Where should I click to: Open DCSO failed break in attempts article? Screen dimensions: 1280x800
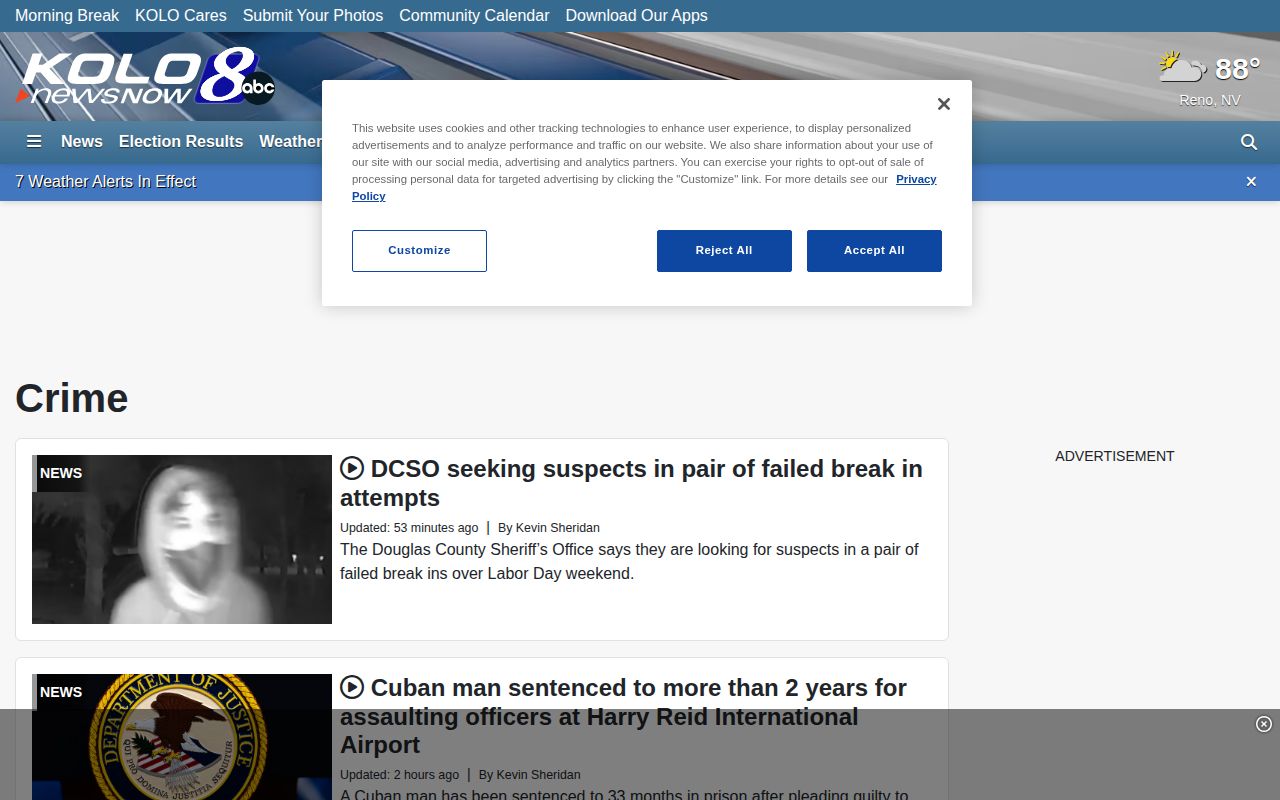(631, 483)
